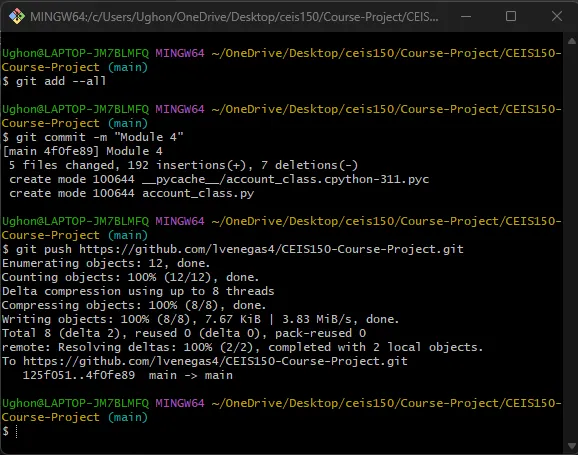Click '125f051..4f0fe89 main -> main' line
This screenshot has width=578, height=455.
pyautogui.click(x=128, y=375)
